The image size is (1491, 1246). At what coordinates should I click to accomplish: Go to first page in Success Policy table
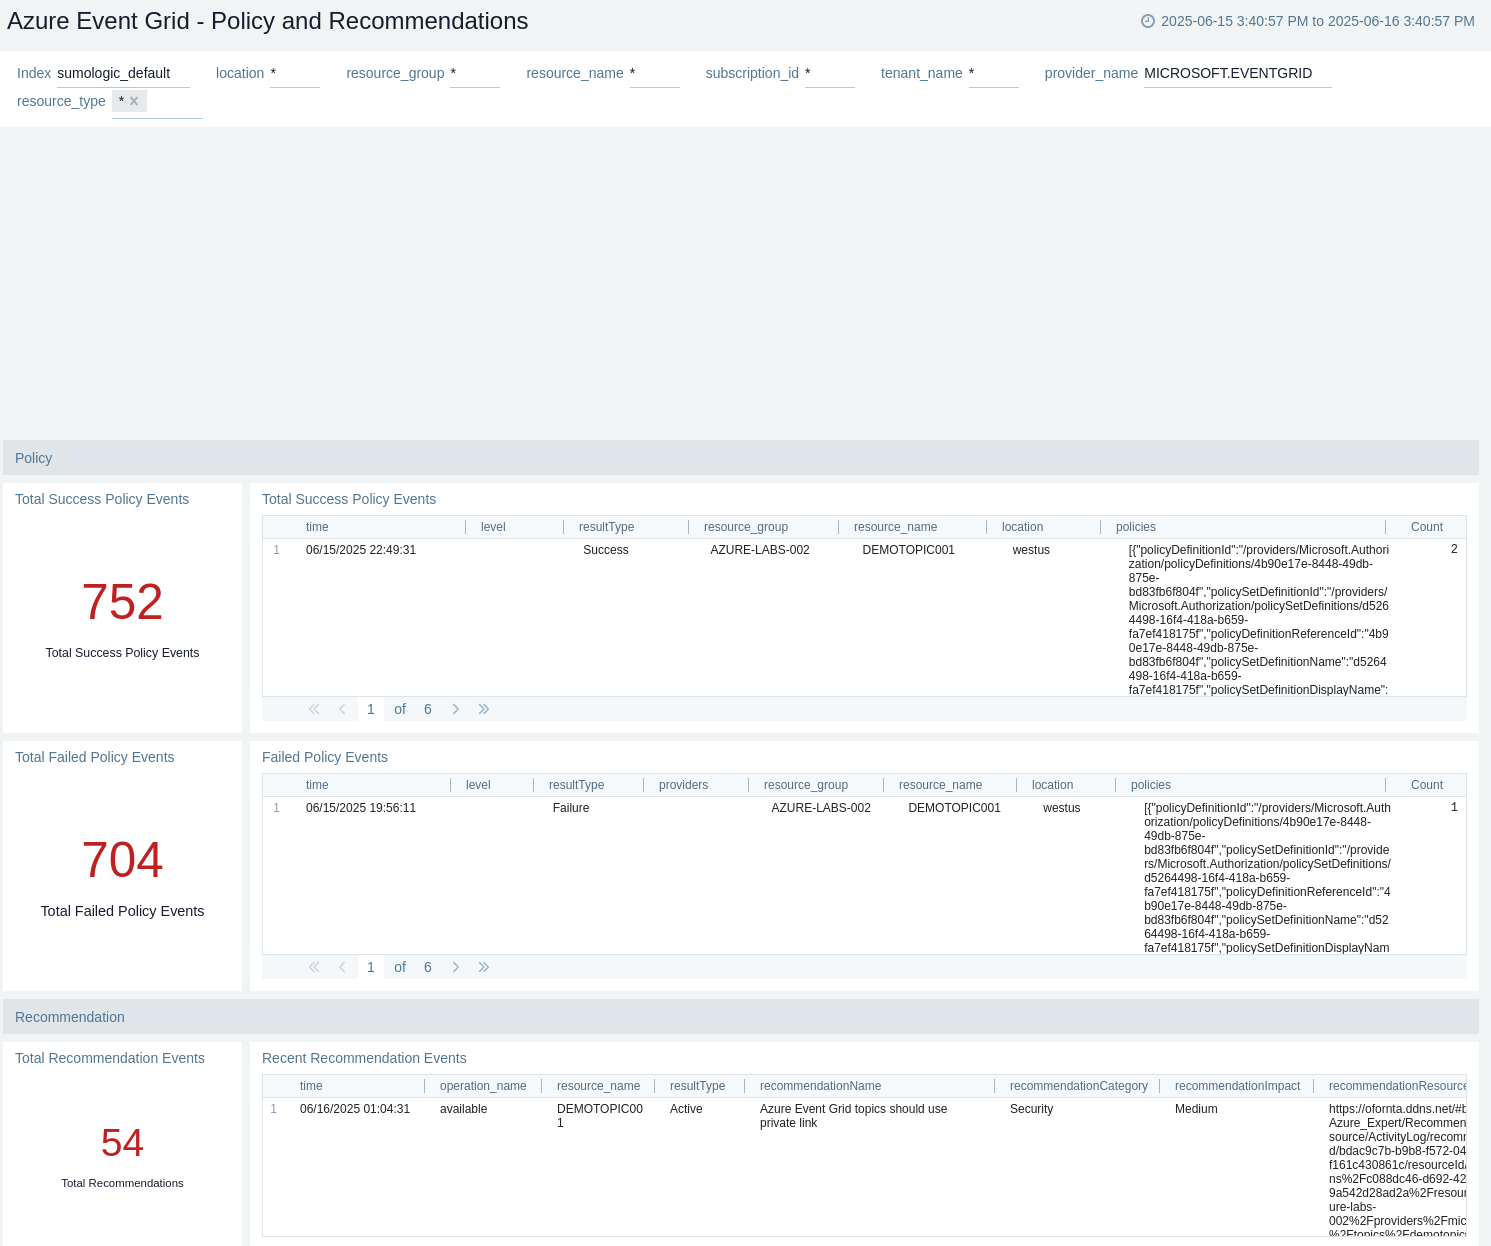point(314,709)
